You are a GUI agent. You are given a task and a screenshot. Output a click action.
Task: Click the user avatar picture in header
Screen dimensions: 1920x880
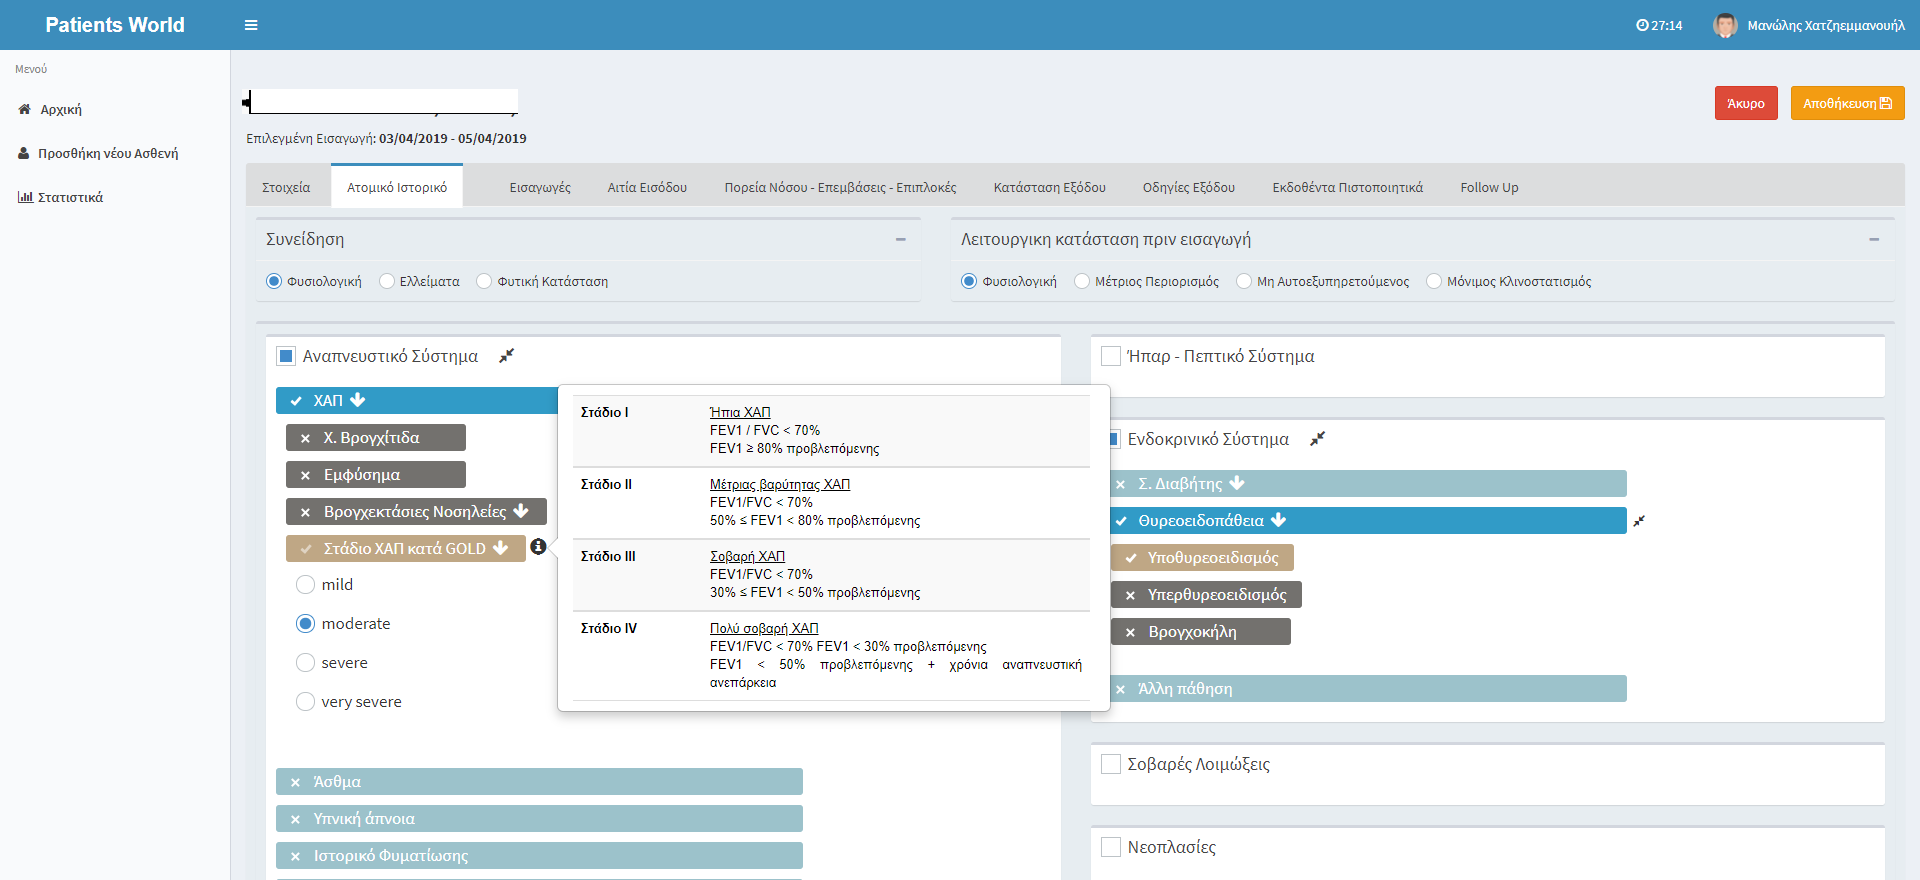point(1725,25)
